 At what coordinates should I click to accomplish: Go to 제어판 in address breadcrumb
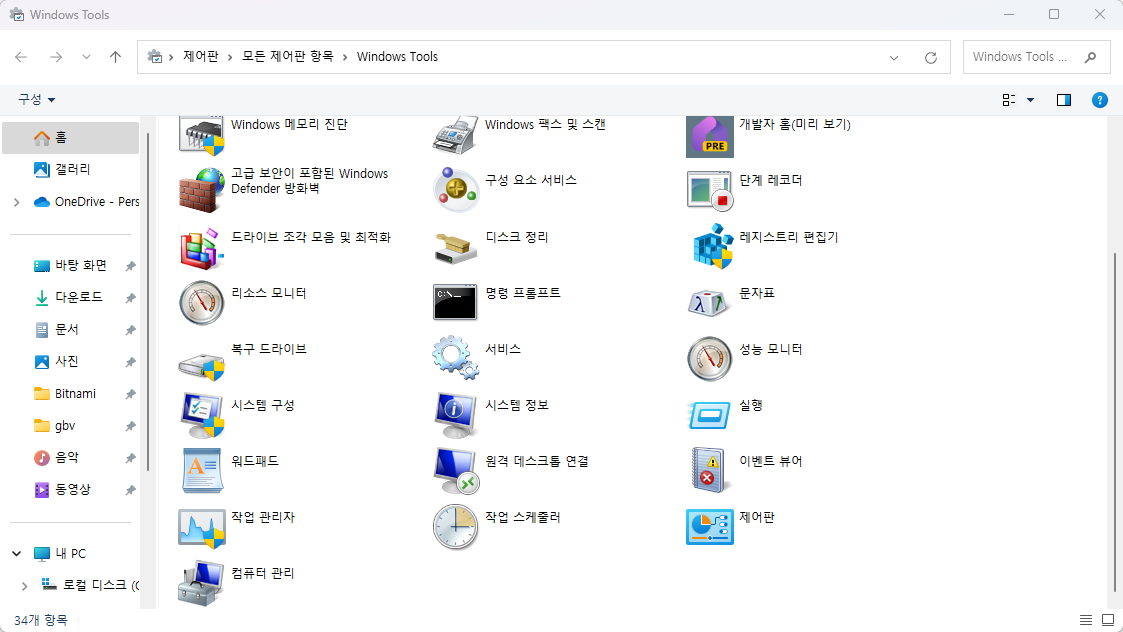201,57
